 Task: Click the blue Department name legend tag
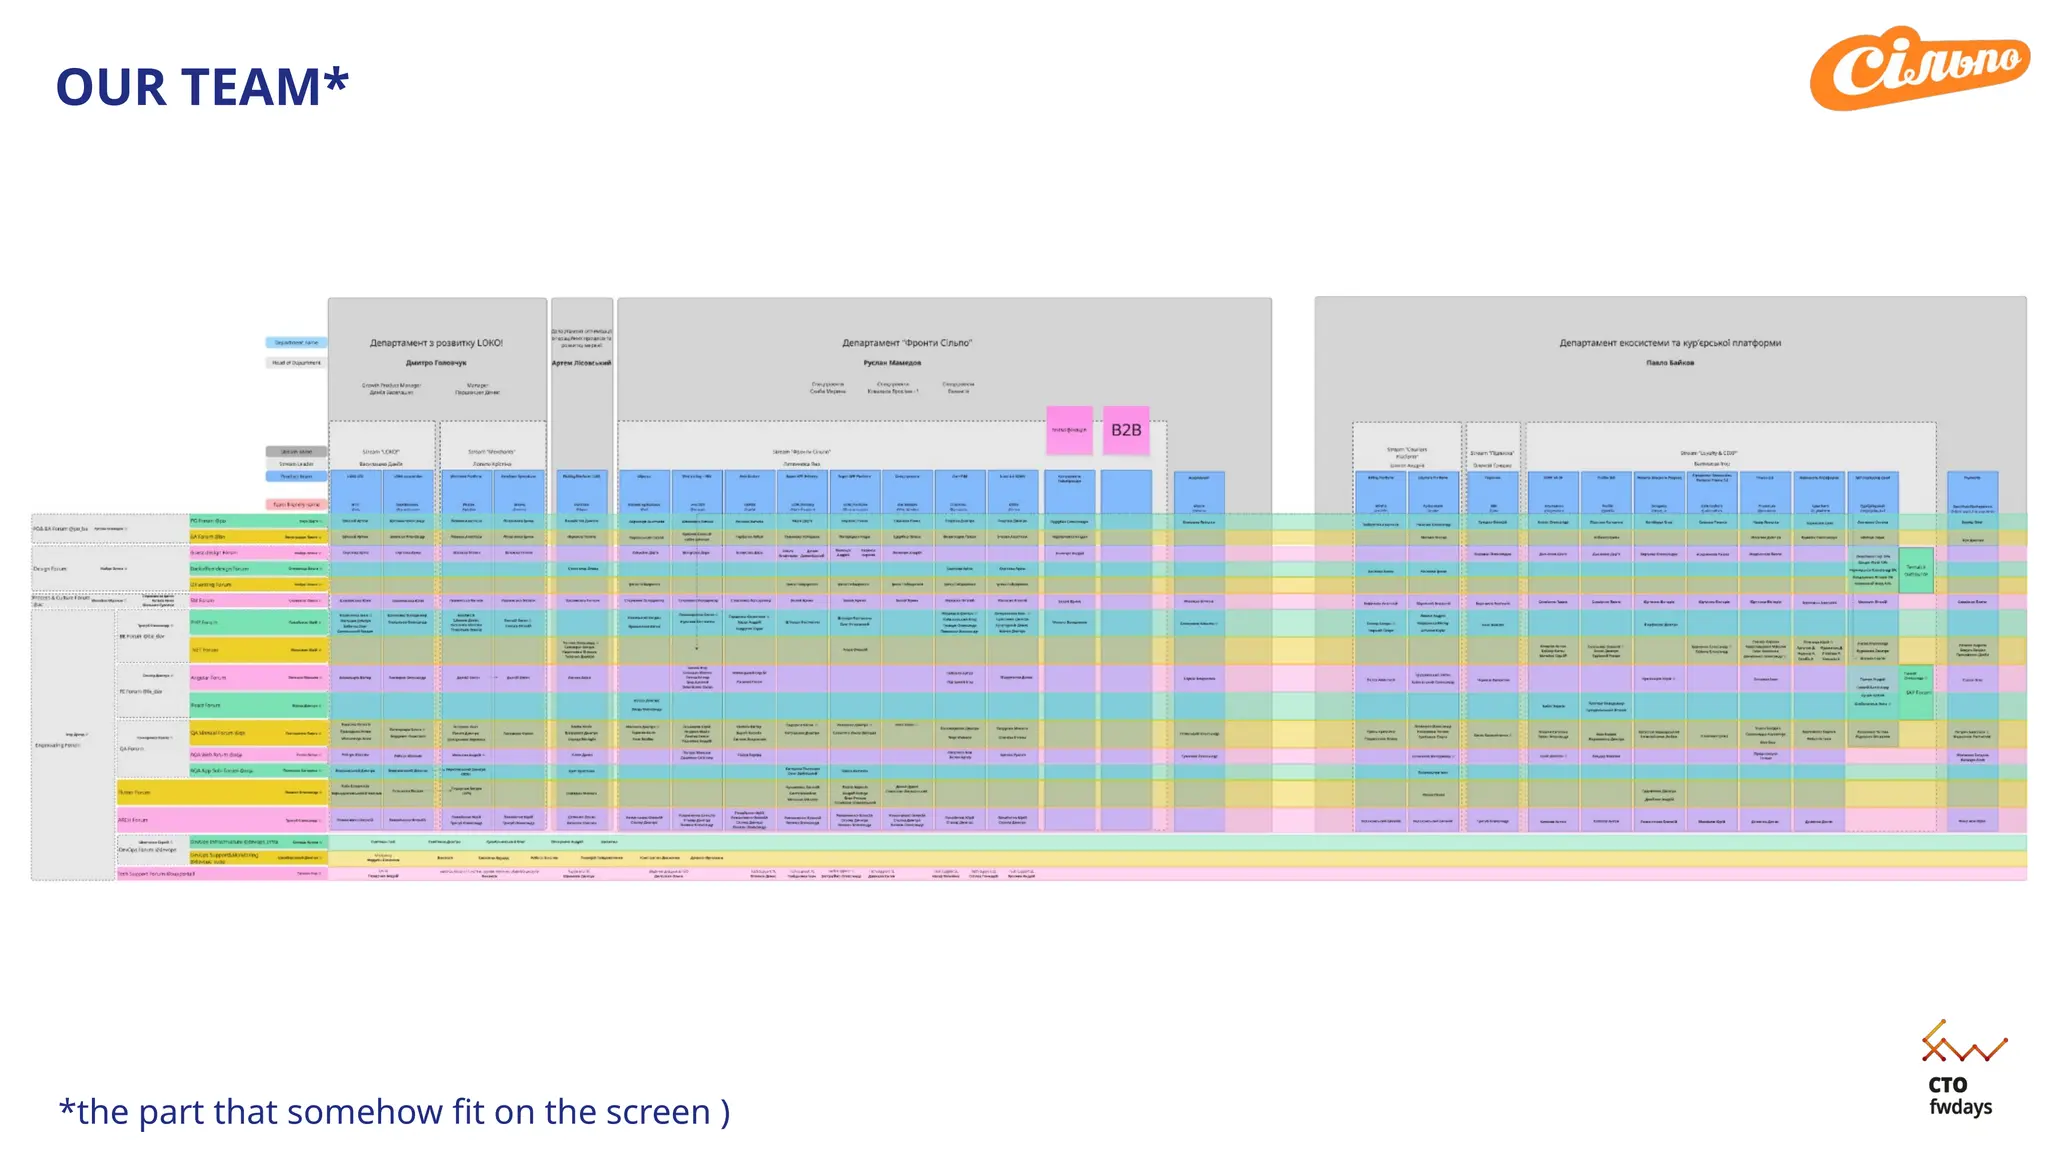click(x=296, y=343)
